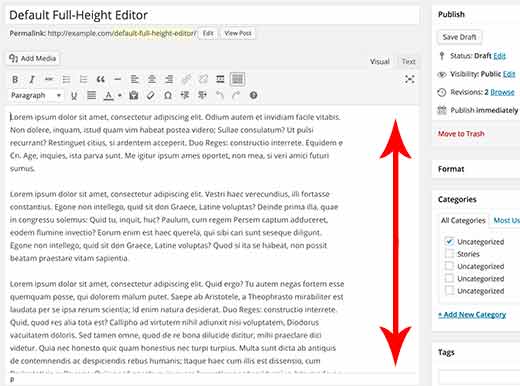This screenshot has width=520, height=386.
Task: Apply the text color button
Action: (x=109, y=96)
